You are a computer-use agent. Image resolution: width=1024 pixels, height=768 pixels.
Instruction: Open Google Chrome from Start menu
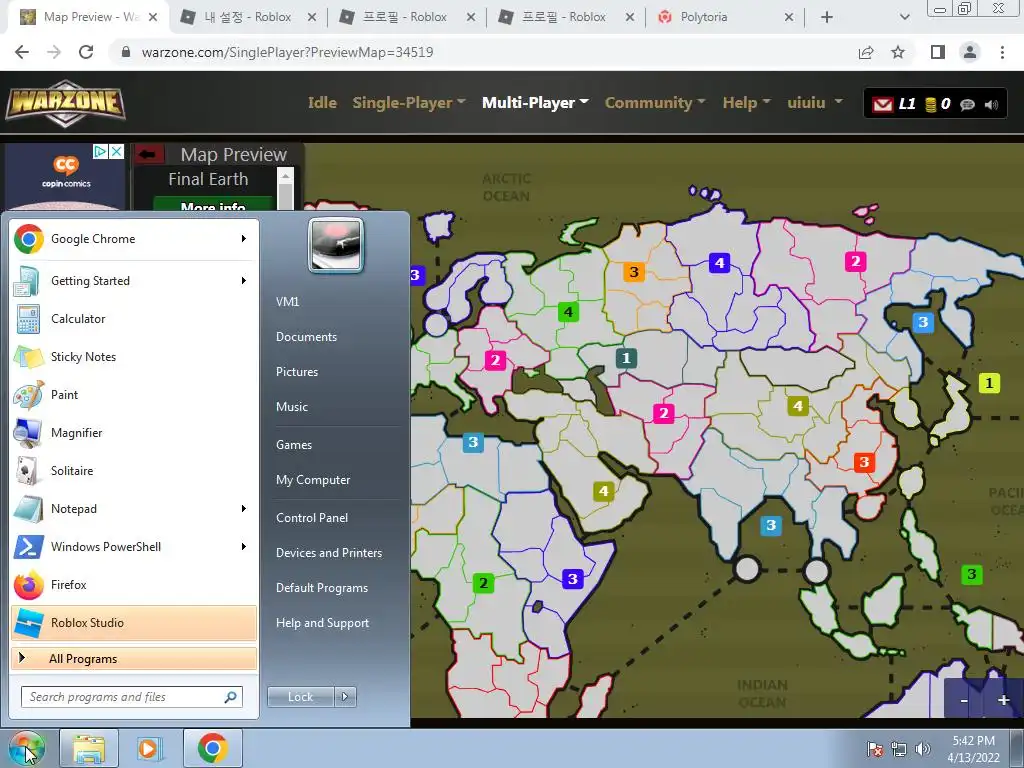click(x=134, y=239)
